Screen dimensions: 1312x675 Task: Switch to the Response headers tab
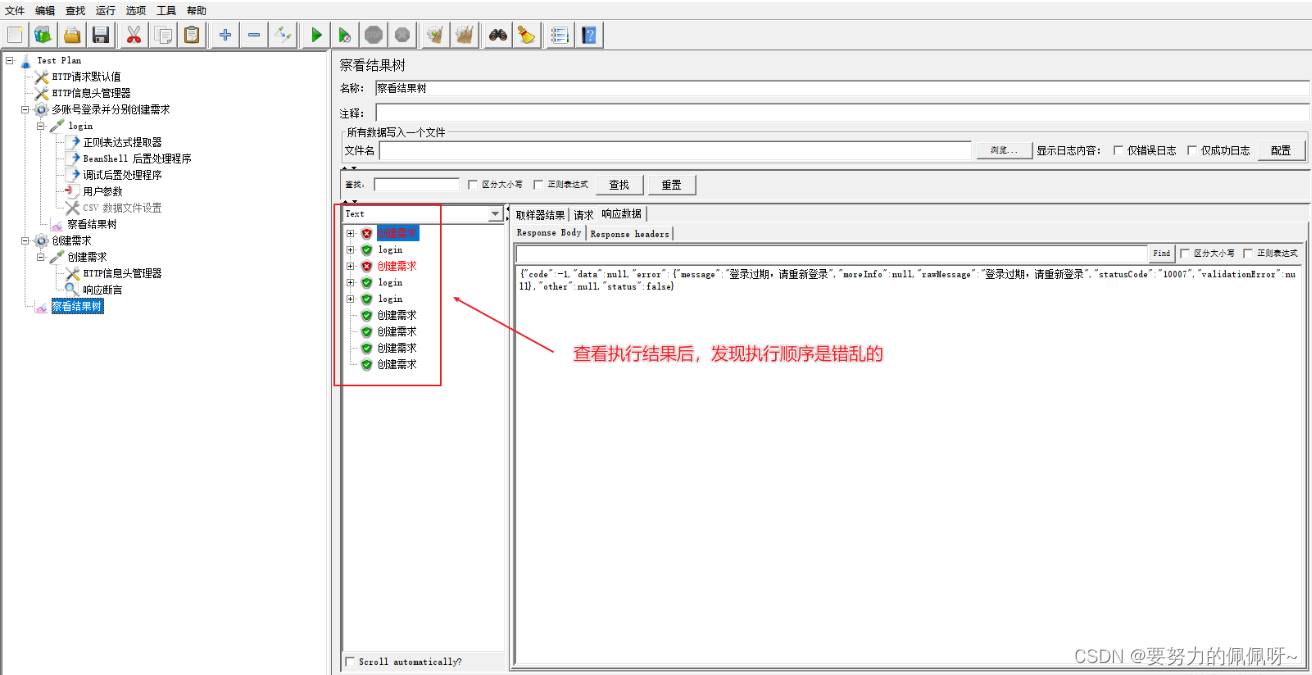click(629, 233)
